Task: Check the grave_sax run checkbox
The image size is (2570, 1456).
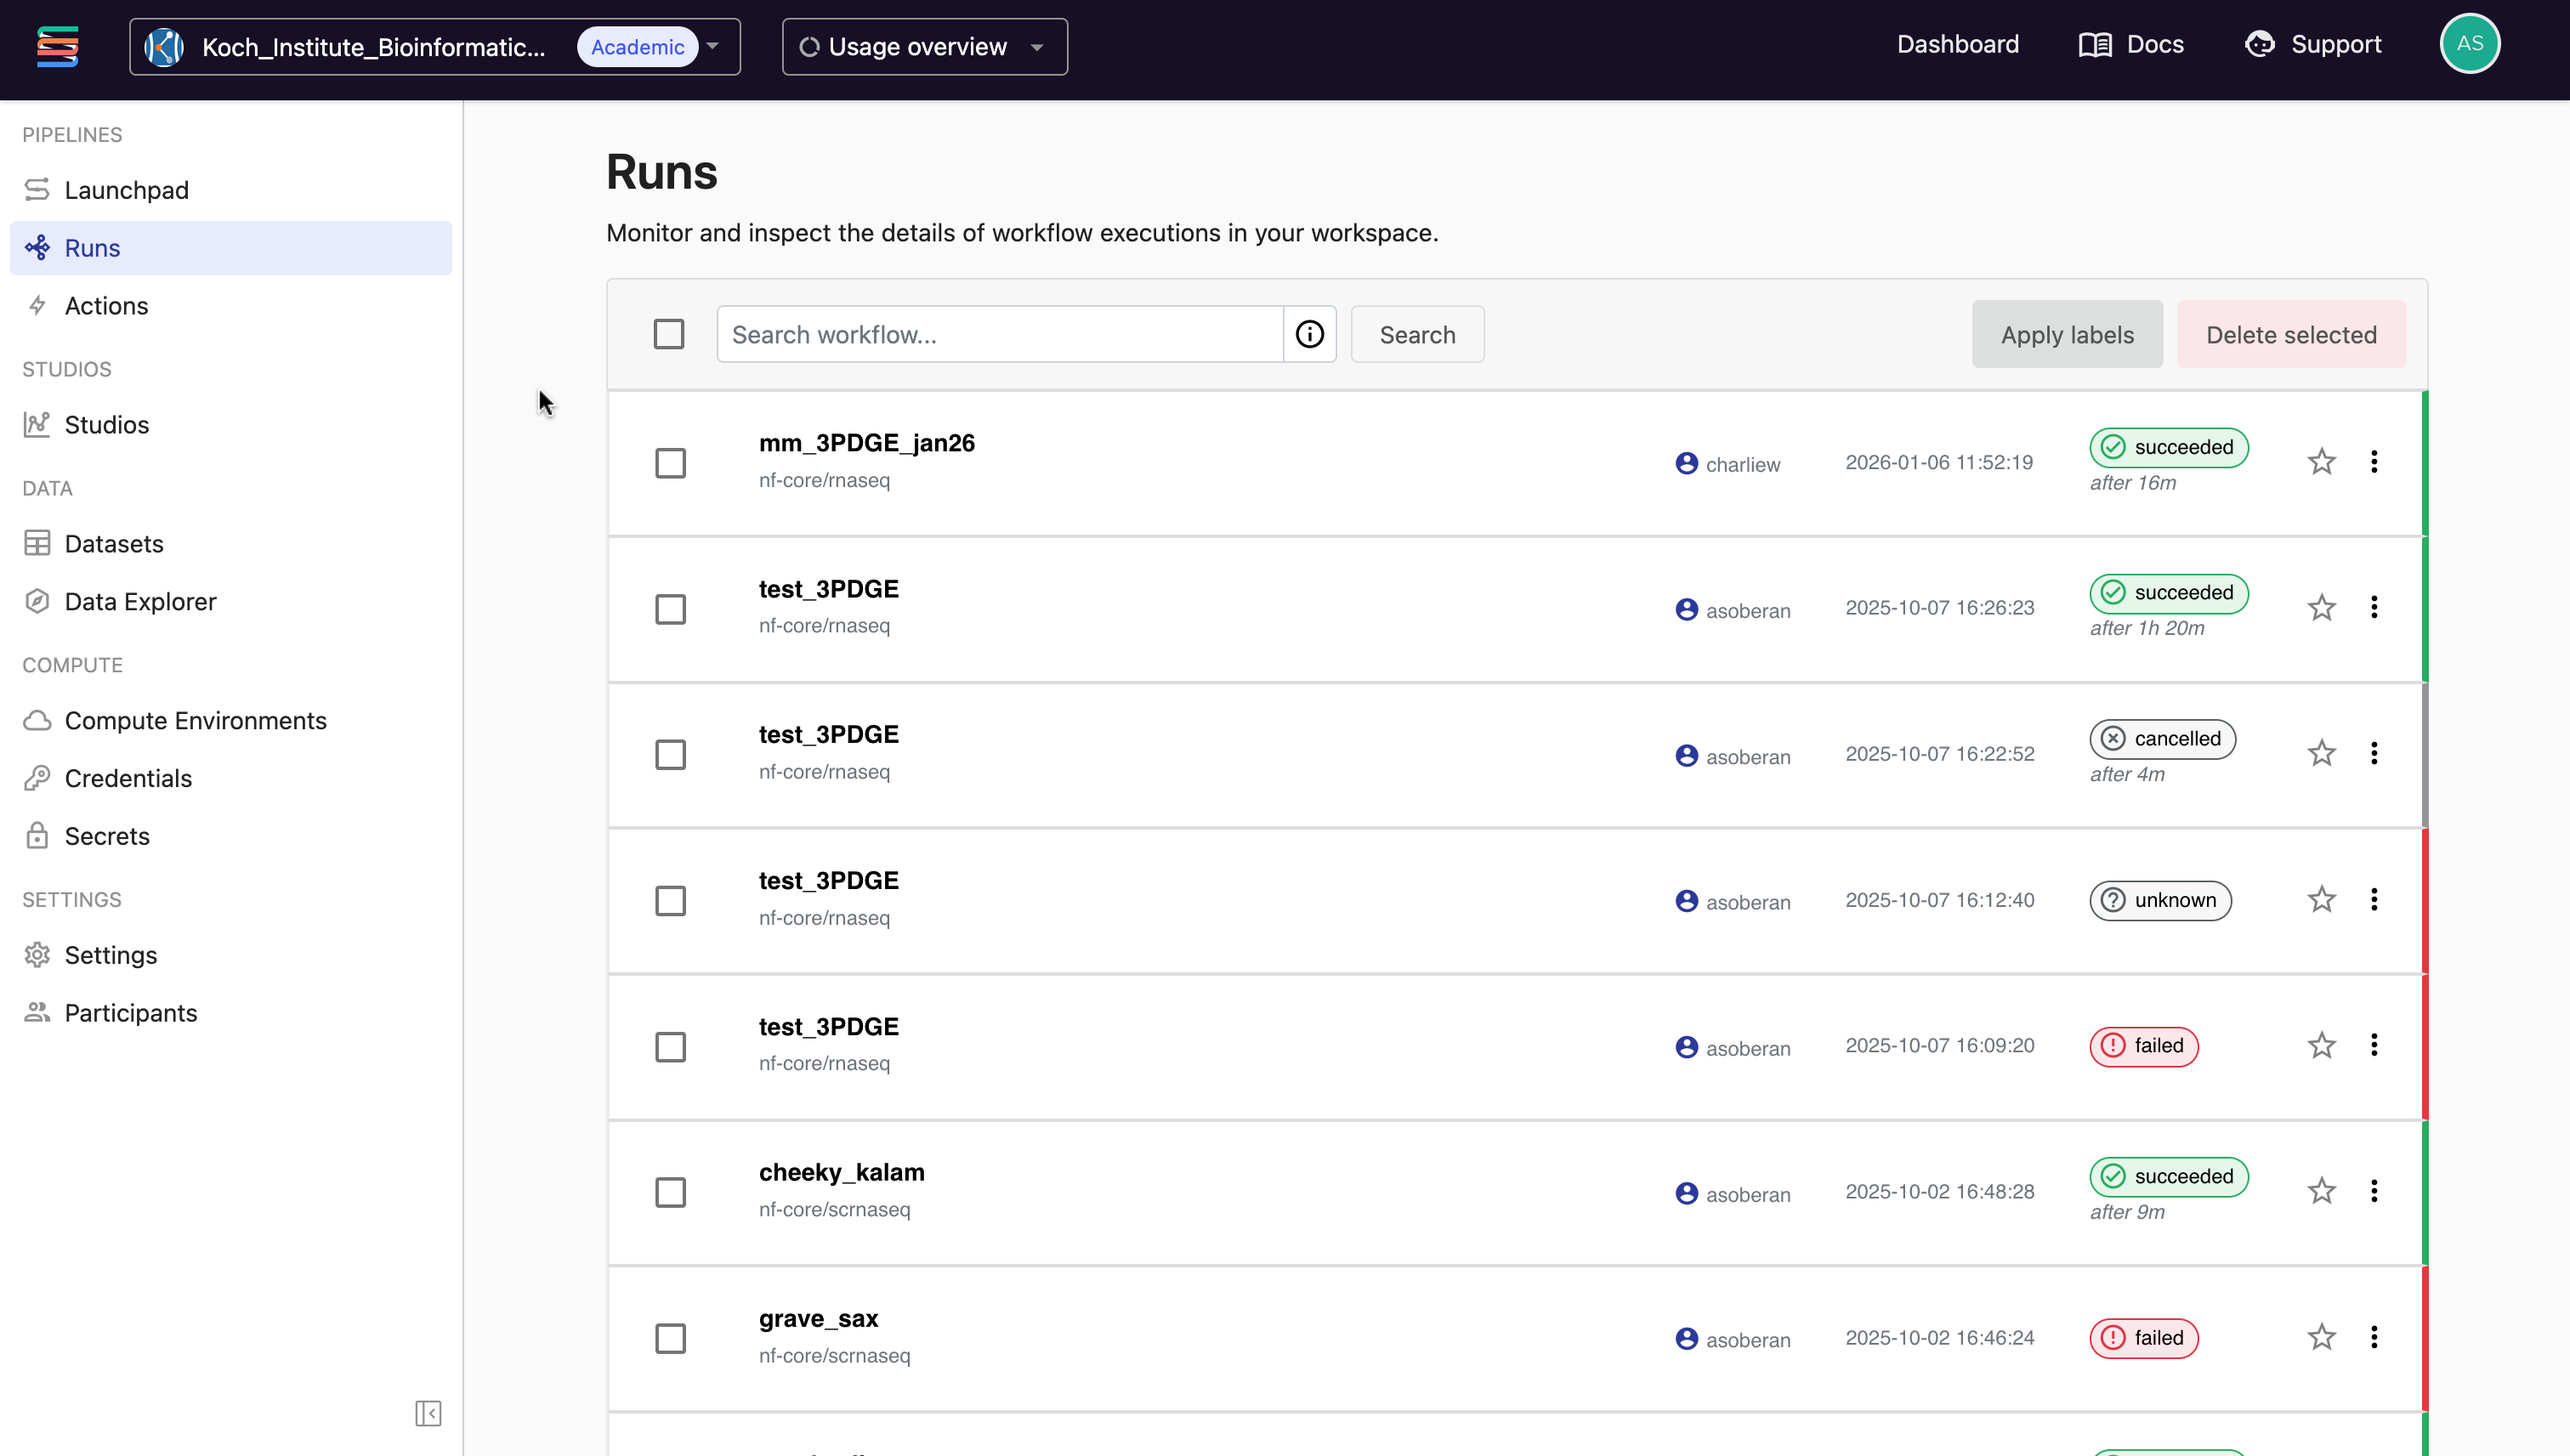Action: coord(670,1338)
